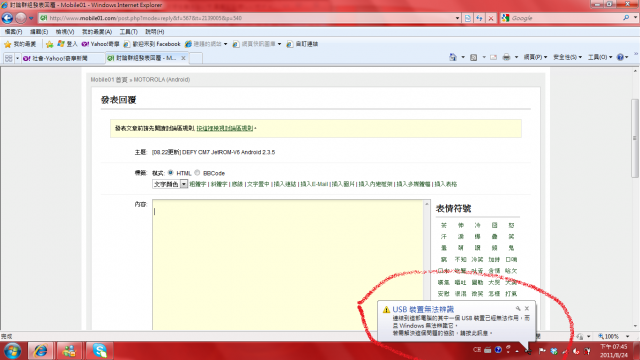Open the 工具(T) menu in menu bar
The image size is (640, 360).
pos(128,31)
